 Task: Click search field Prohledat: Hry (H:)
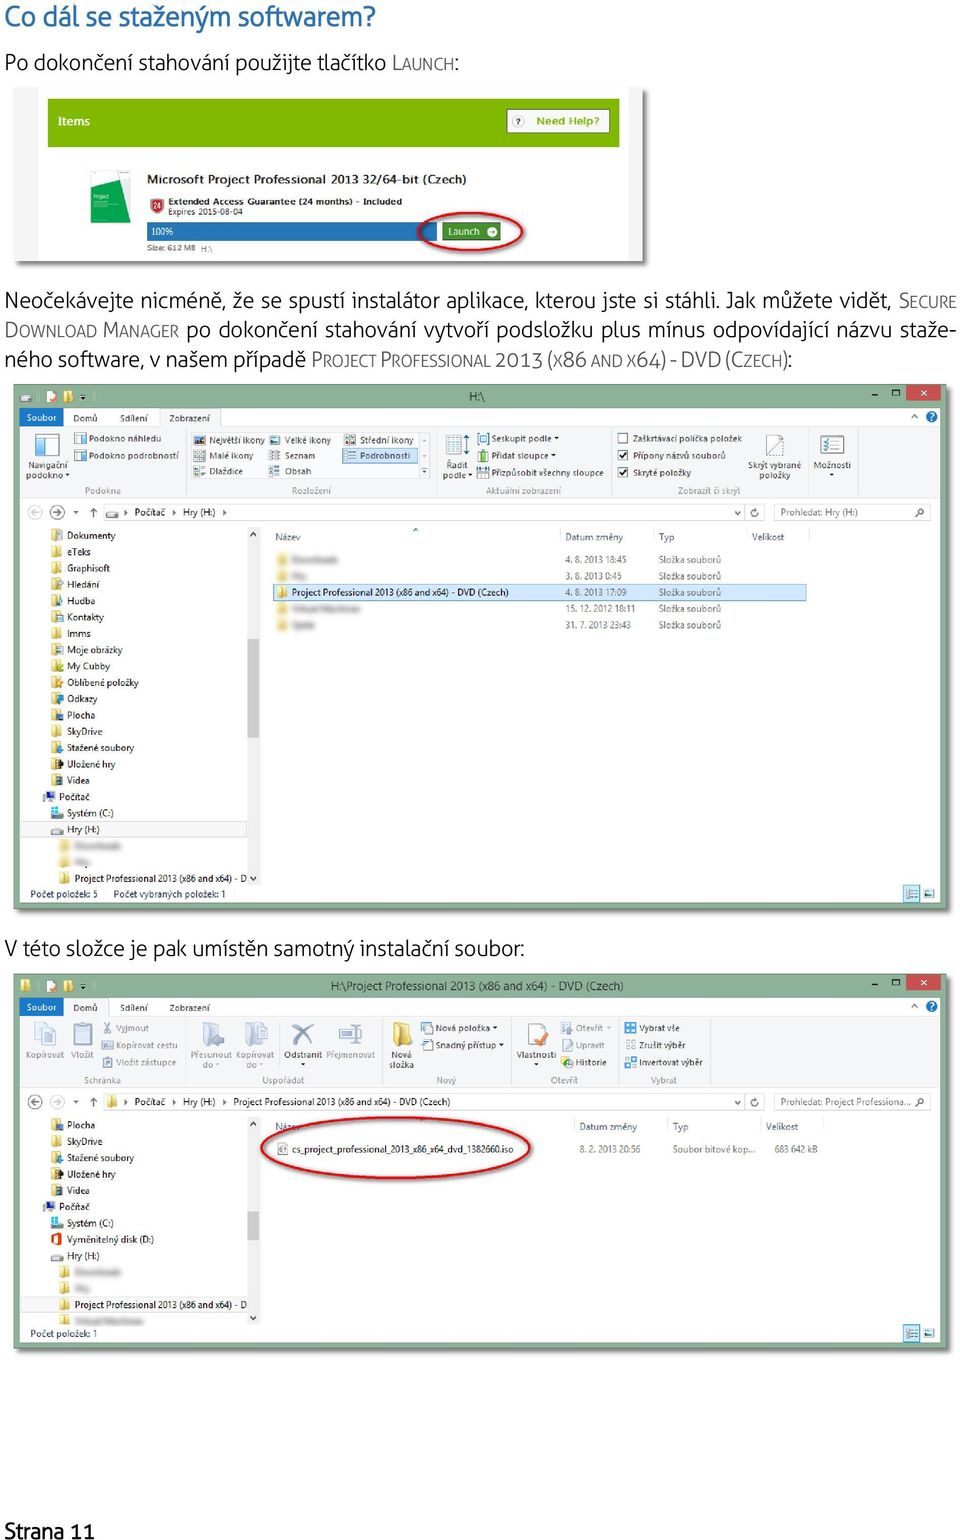[852, 512]
